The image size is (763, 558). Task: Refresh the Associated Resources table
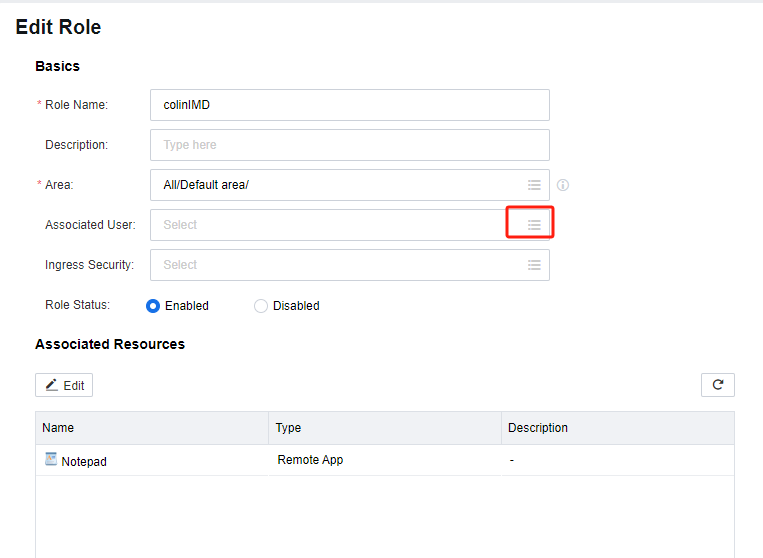coord(718,385)
